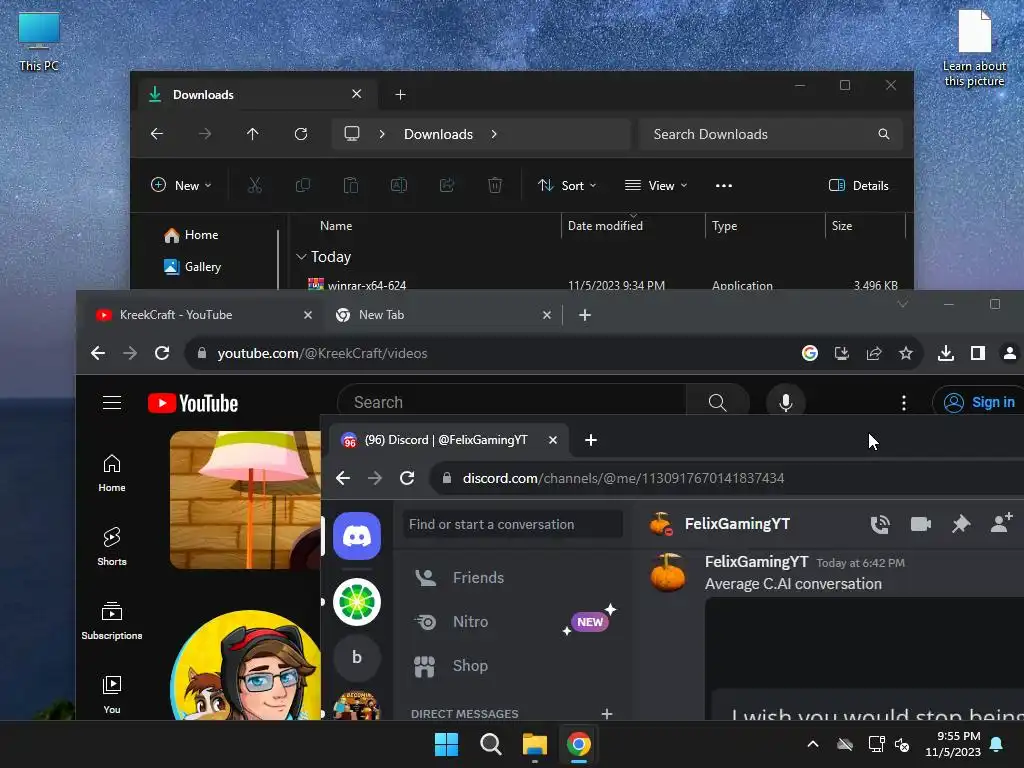Toggle Chrome side panel icon

tap(978, 353)
